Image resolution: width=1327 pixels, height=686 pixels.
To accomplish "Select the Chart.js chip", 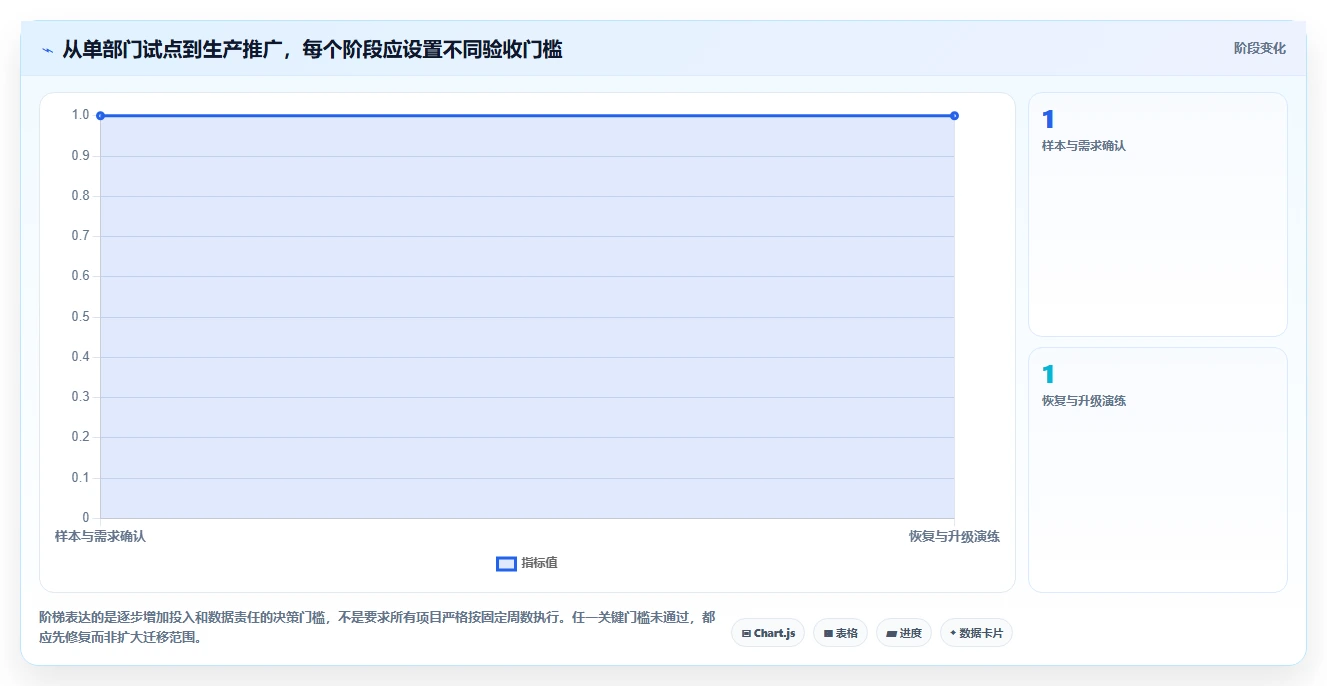I will pos(768,633).
